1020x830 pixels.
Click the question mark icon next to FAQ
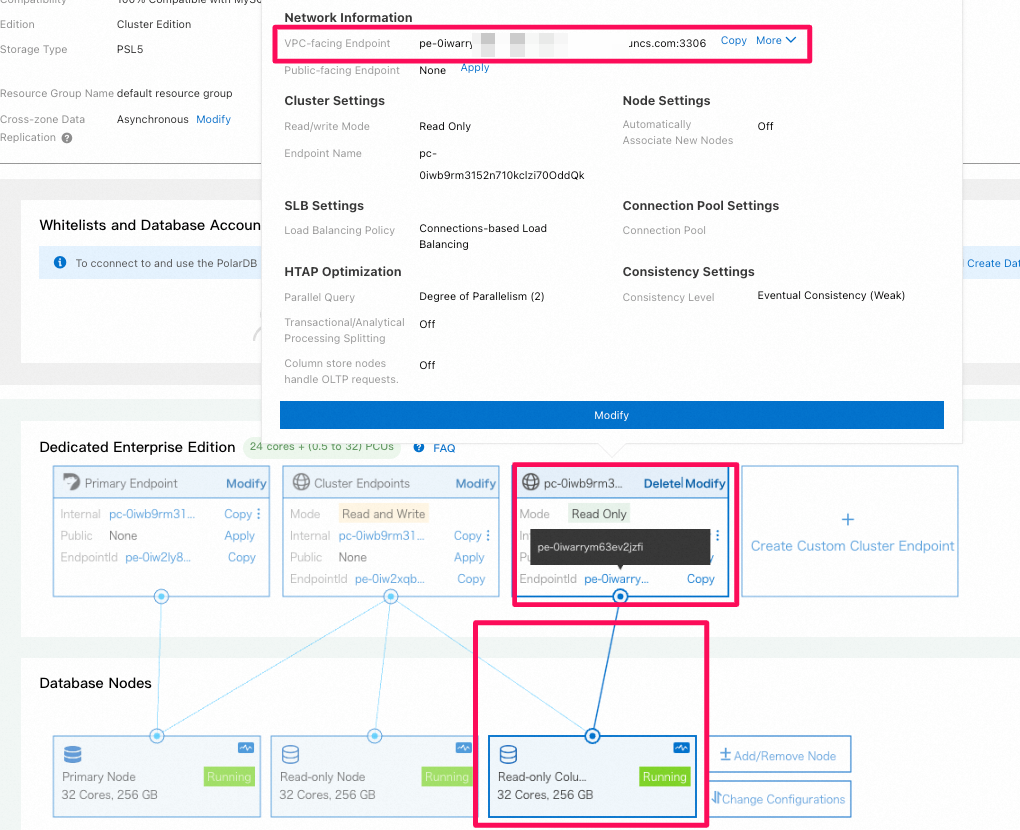(419, 448)
